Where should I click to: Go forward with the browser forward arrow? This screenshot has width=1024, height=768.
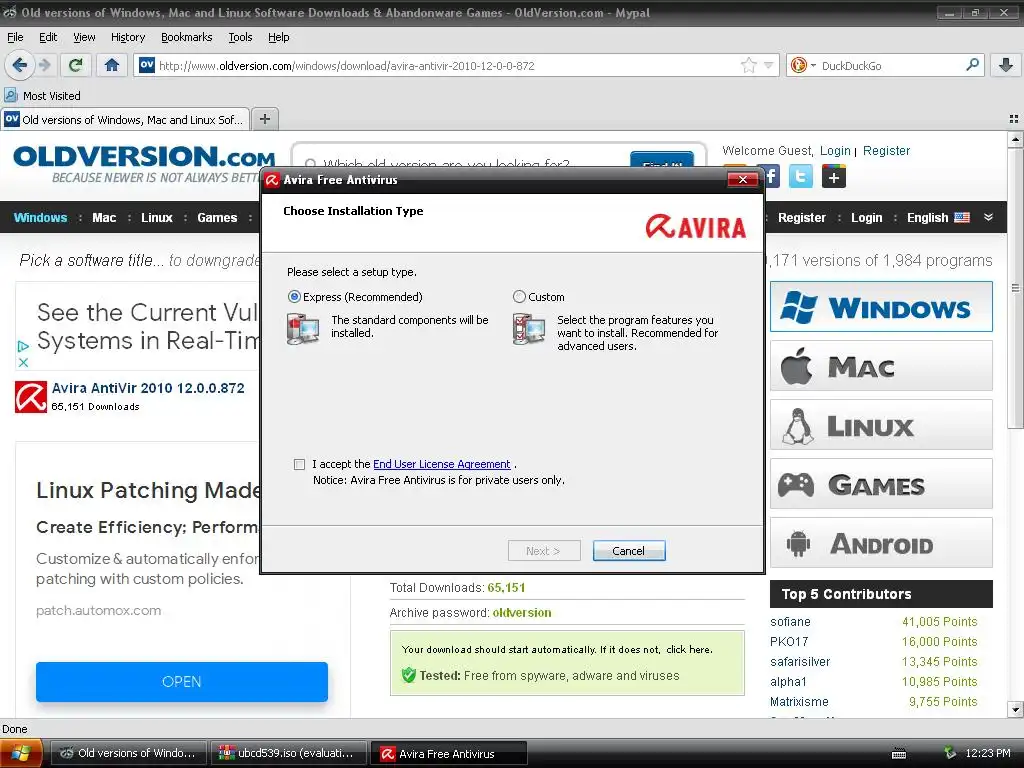pos(44,65)
